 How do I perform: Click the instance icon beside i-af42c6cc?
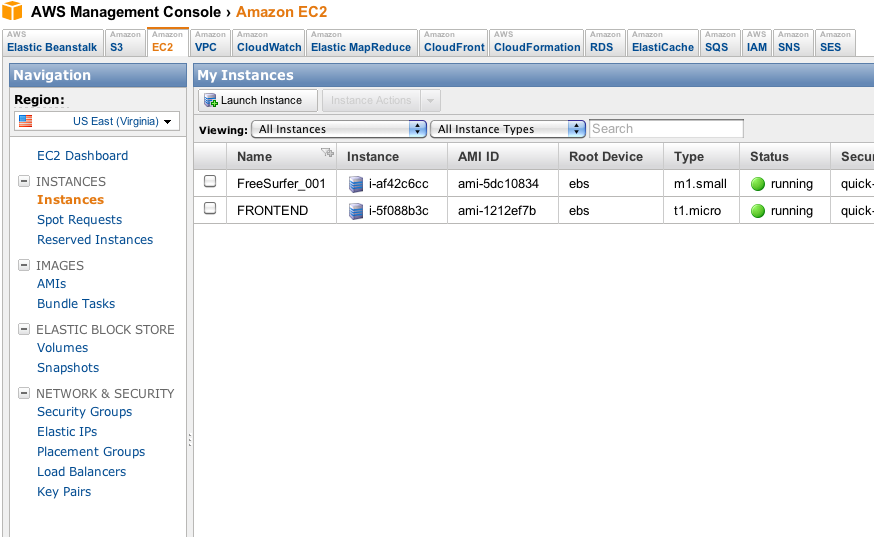click(x=356, y=184)
